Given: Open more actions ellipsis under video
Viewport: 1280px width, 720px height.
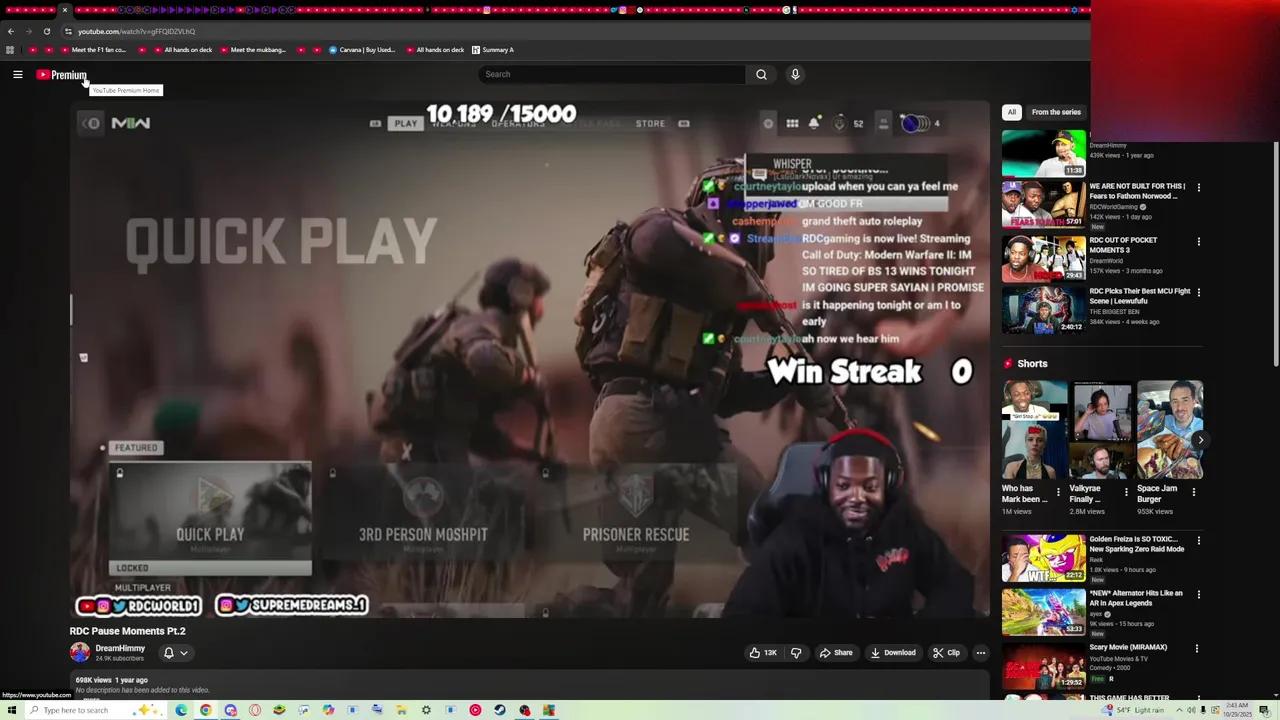Looking at the screenshot, I should (980, 653).
